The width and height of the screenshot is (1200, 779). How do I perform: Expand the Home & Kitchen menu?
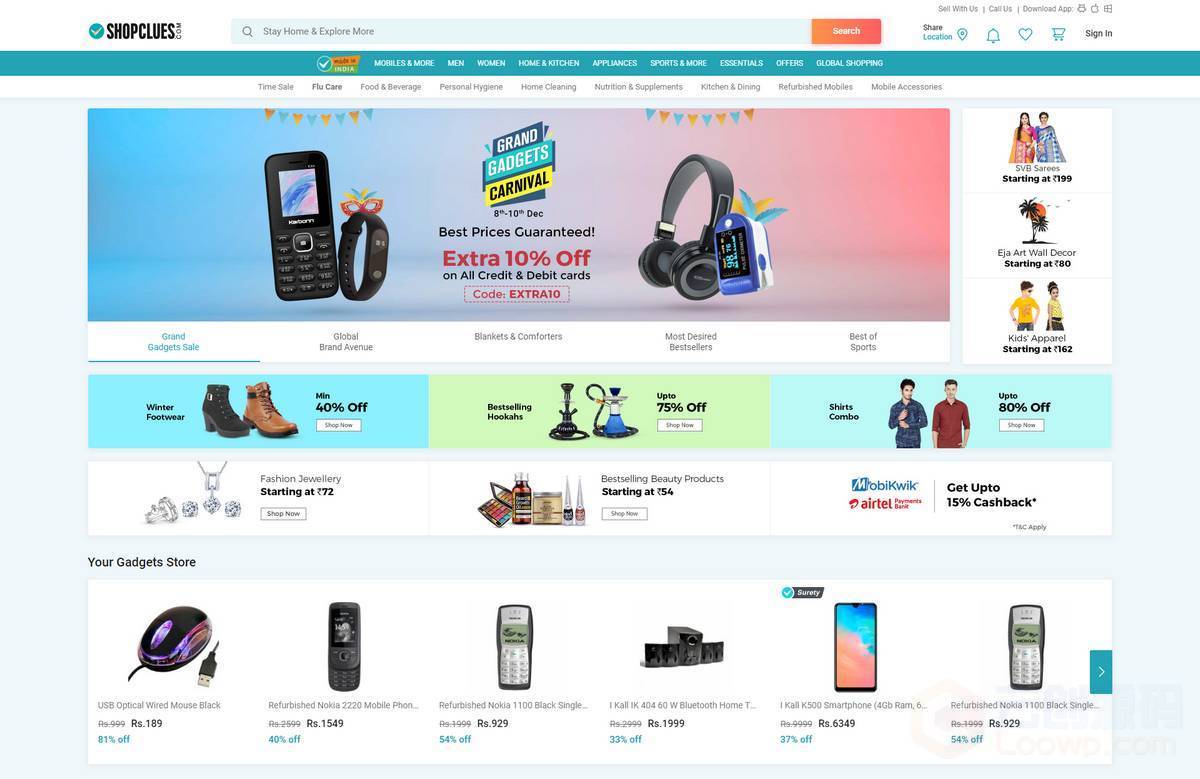pyautogui.click(x=549, y=63)
